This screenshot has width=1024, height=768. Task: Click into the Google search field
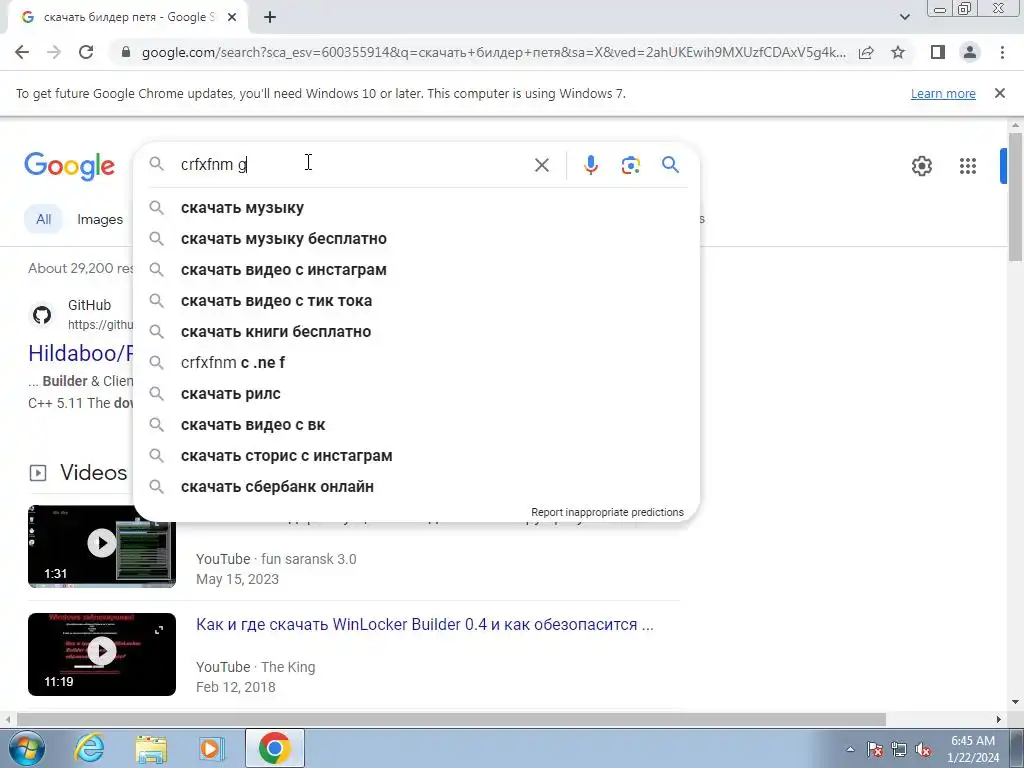[x=353, y=165]
